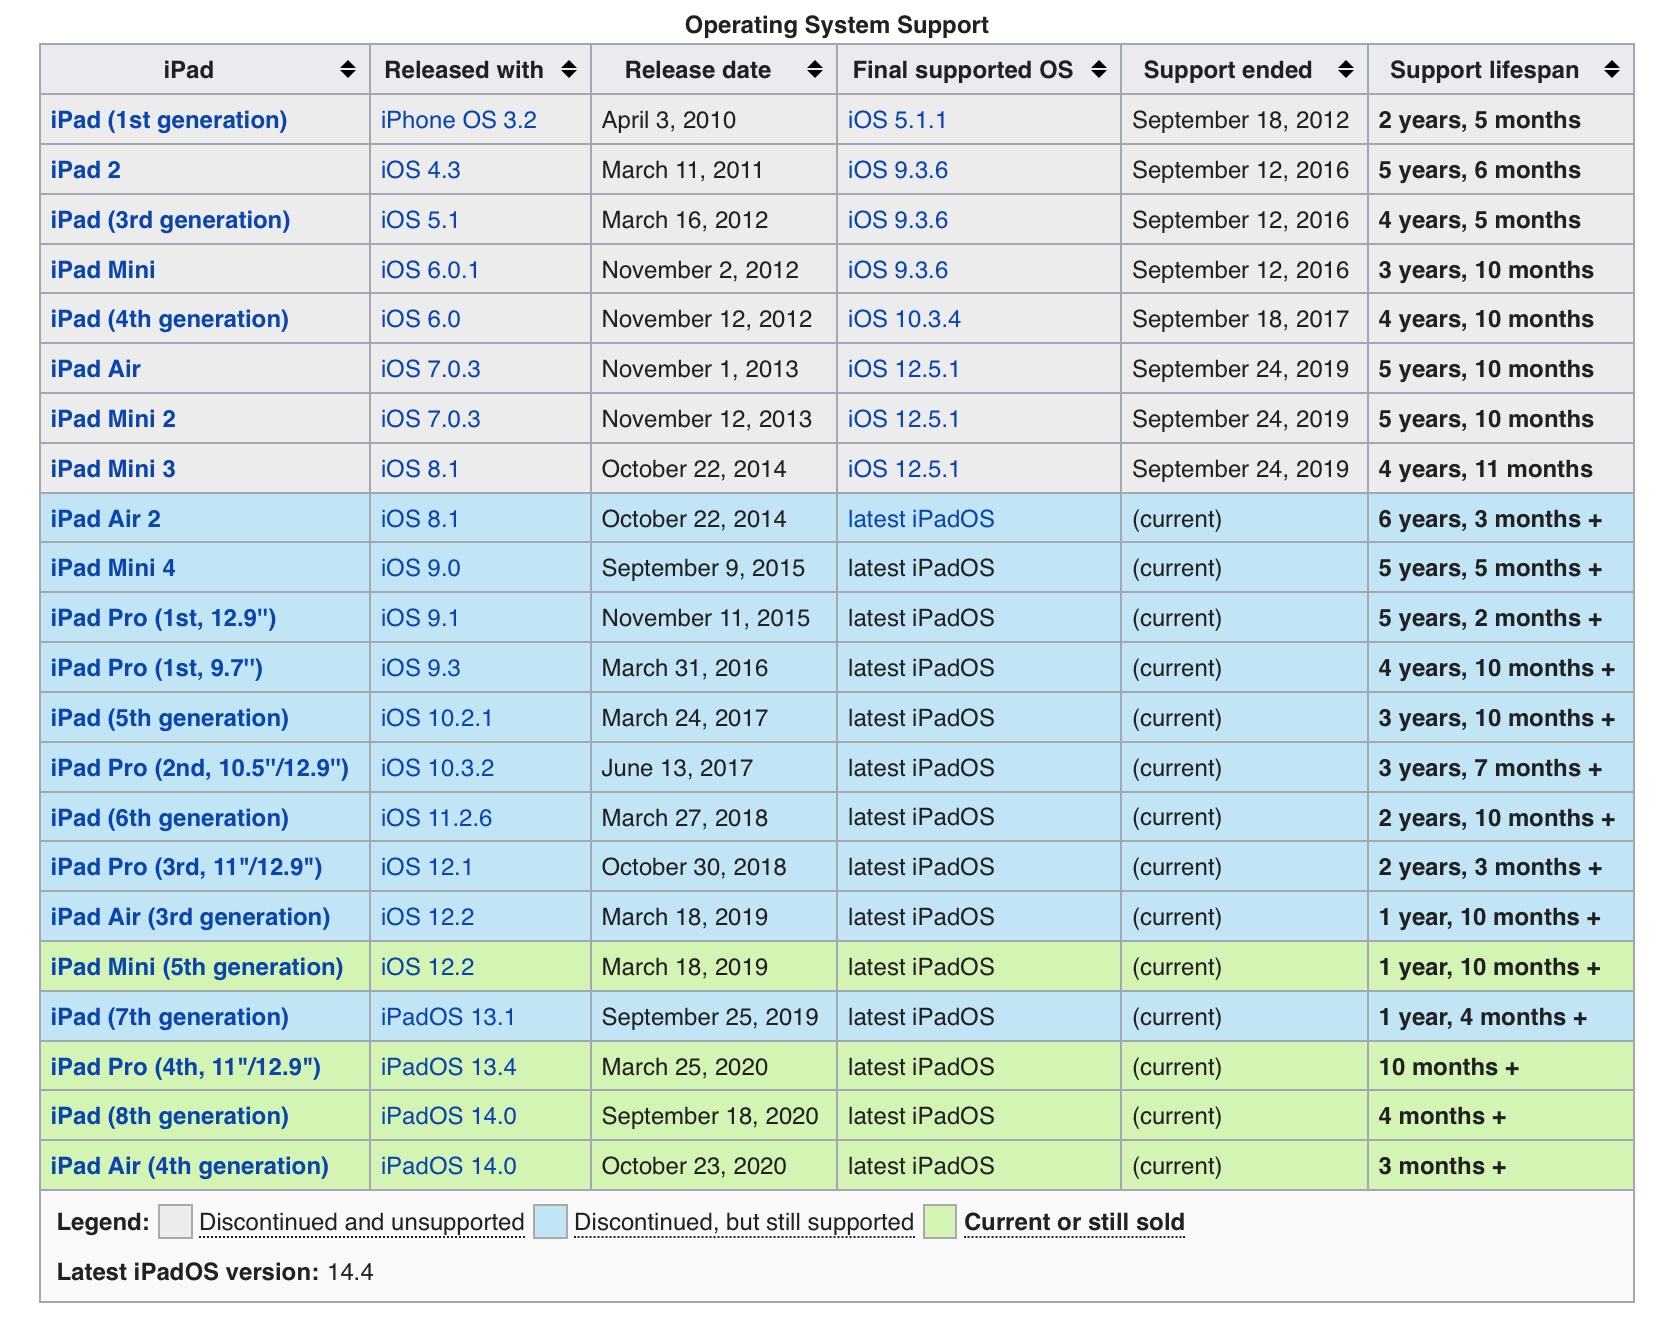Image resolution: width=1678 pixels, height=1333 pixels.
Task: Open the iOS 10.2.1 link
Action: pos(437,718)
